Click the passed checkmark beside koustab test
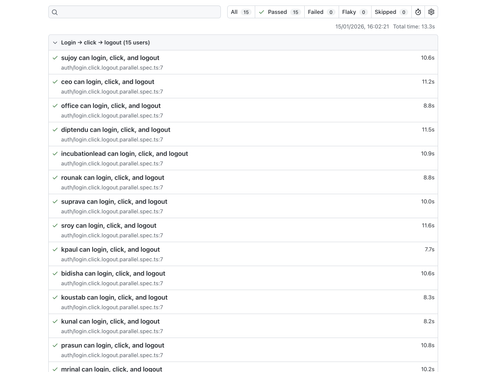 [55, 298]
